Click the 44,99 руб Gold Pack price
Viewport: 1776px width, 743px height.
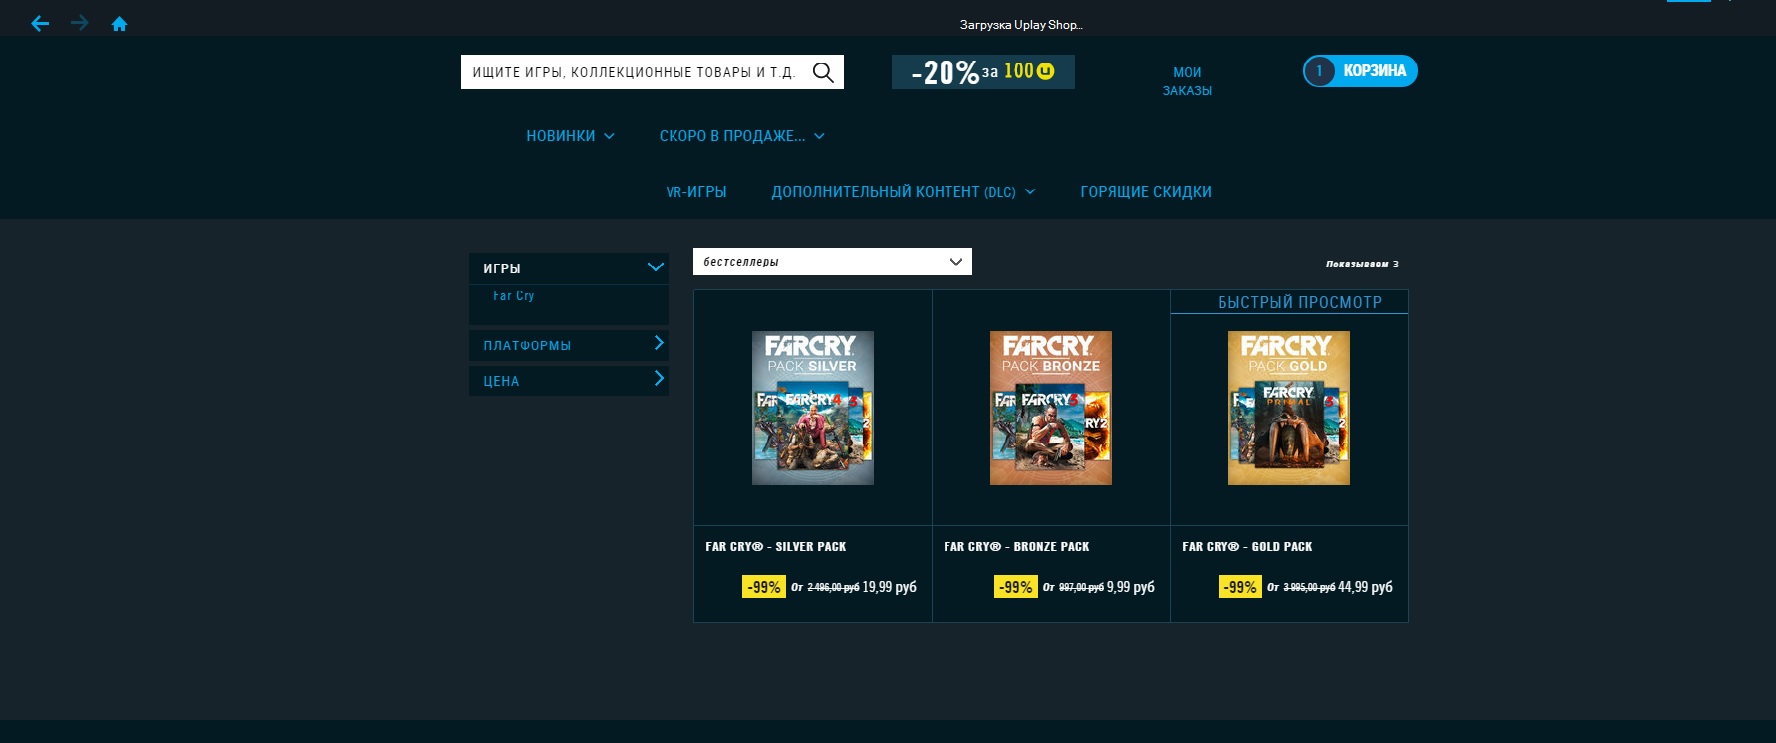(x=1365, y=587)
